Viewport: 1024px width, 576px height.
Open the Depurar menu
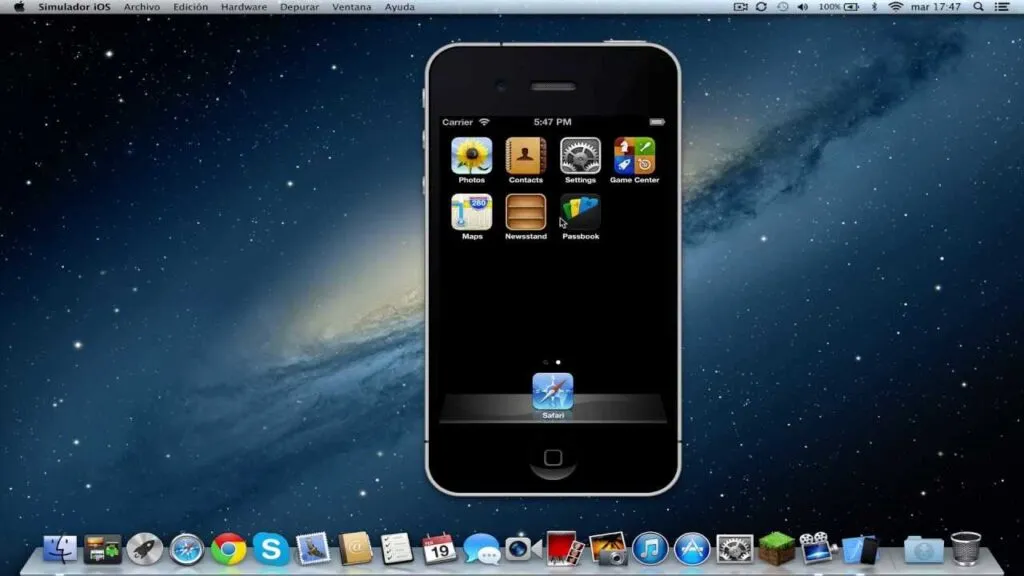(299, 7)
